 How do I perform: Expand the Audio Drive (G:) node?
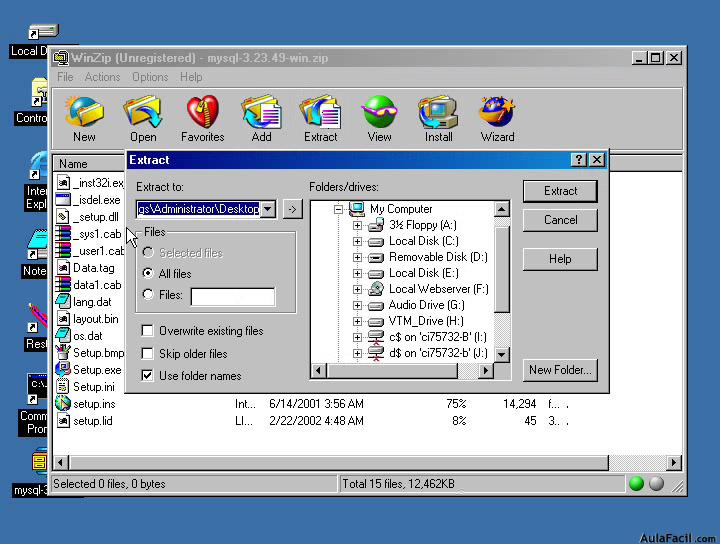point(357,305)
